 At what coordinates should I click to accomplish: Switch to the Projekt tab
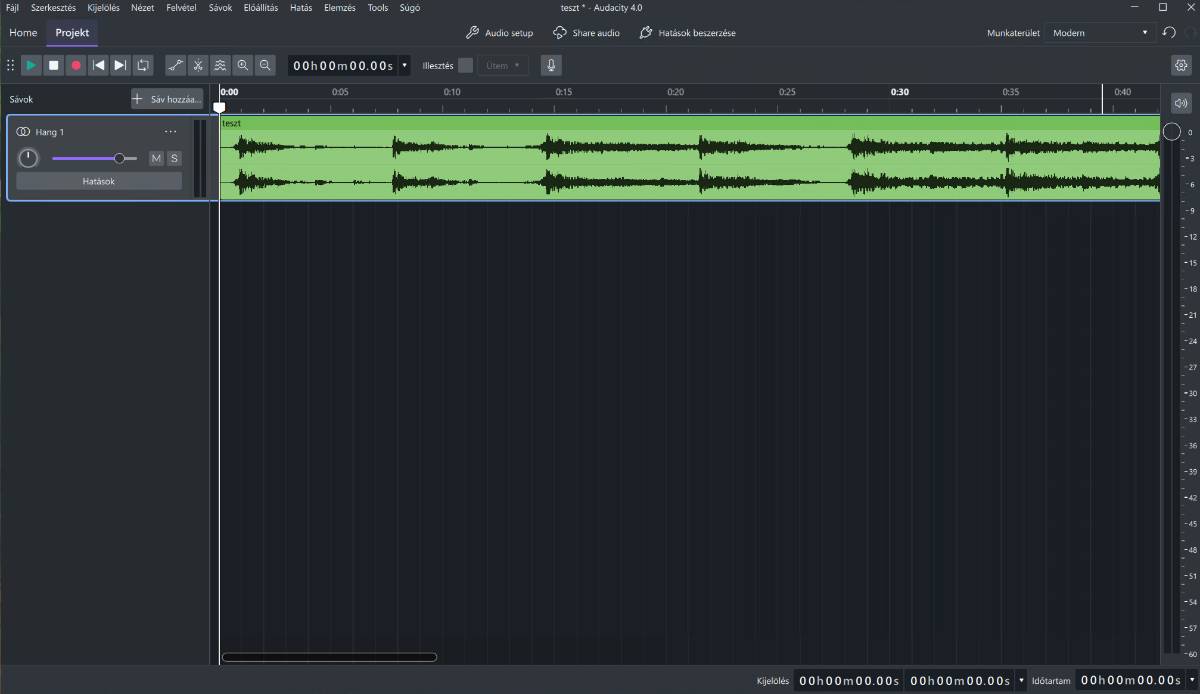pos(72,33)
